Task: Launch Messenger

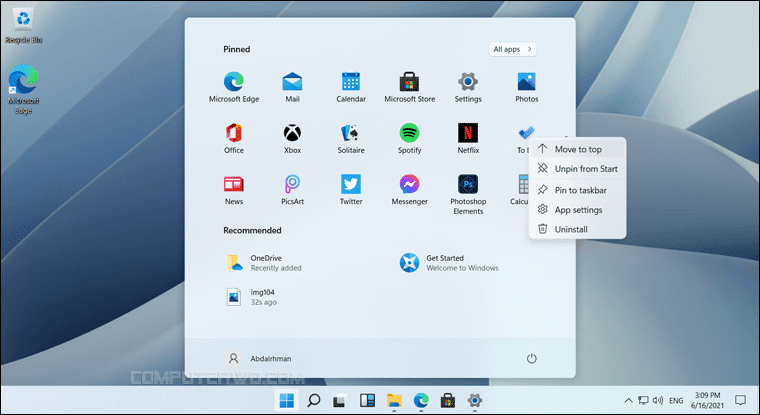Action: point(409,190)
